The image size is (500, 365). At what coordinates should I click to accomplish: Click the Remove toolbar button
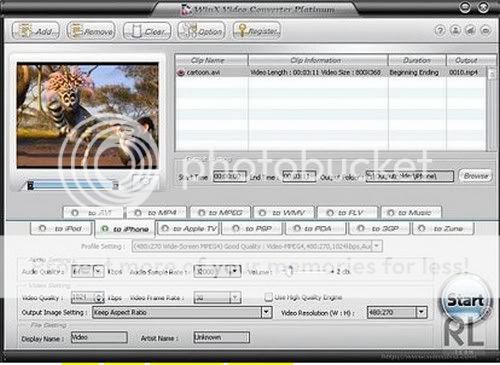pos(91,31)
